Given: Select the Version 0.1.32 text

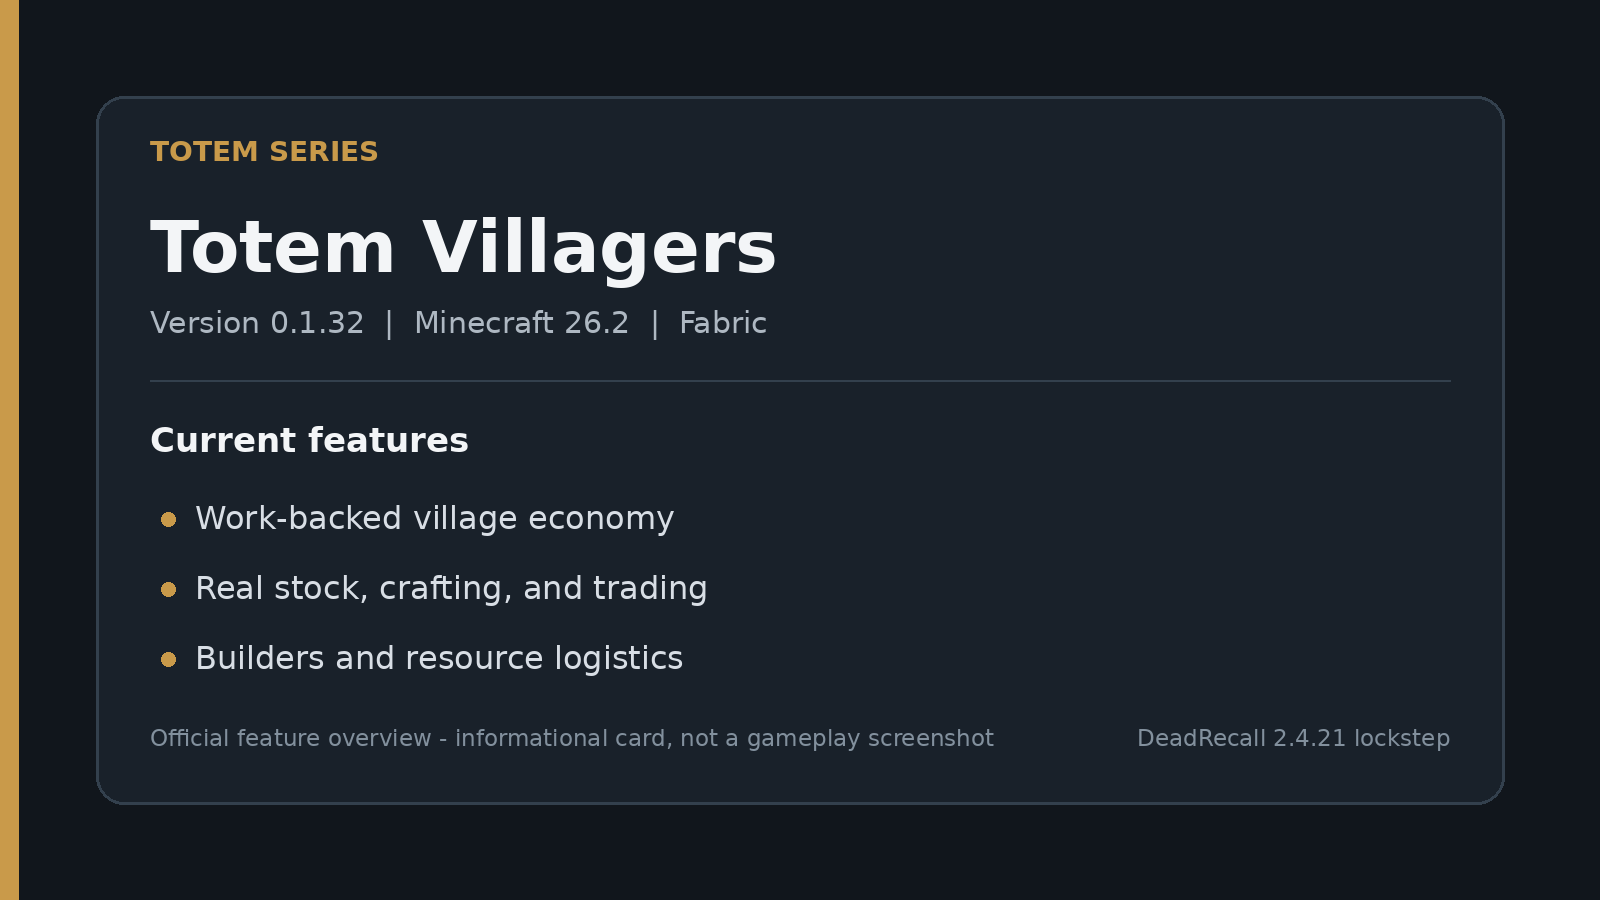Looking at the screenshot, I should [257, 323].
